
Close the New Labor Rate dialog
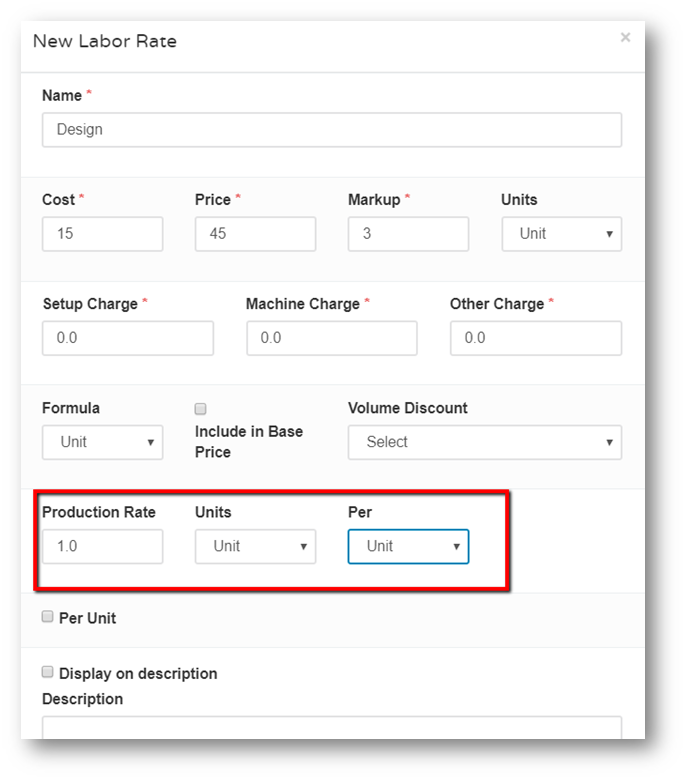625,37
